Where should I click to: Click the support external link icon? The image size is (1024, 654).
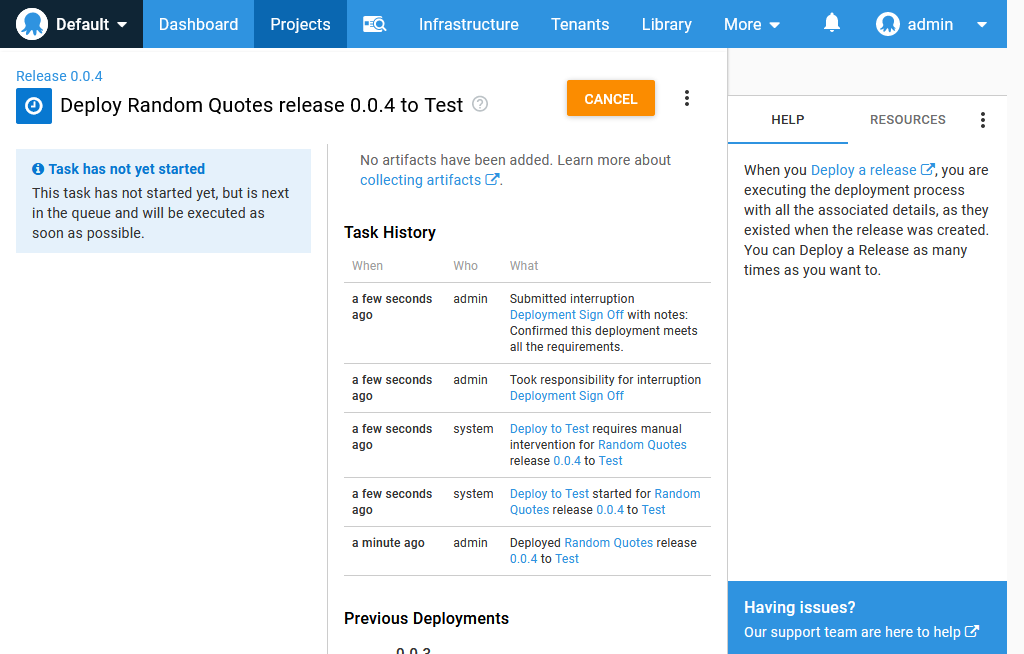tap(972, 631)
